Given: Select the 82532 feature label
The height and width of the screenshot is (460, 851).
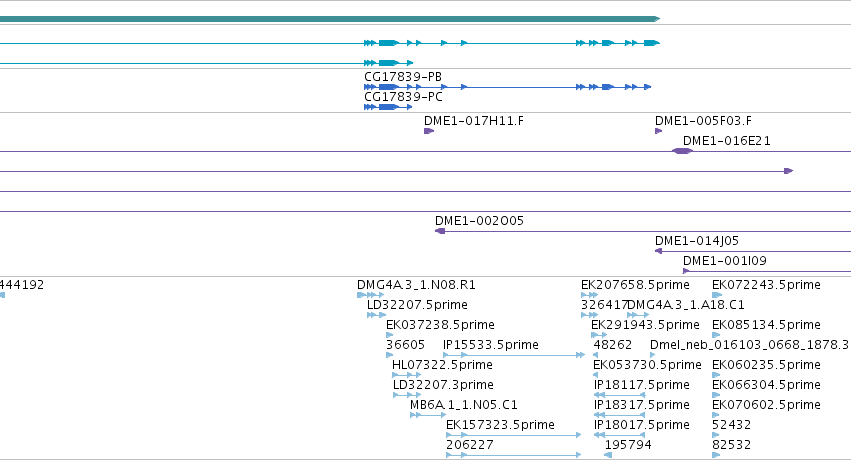Looking at the screenshot, I should [732, 445].
